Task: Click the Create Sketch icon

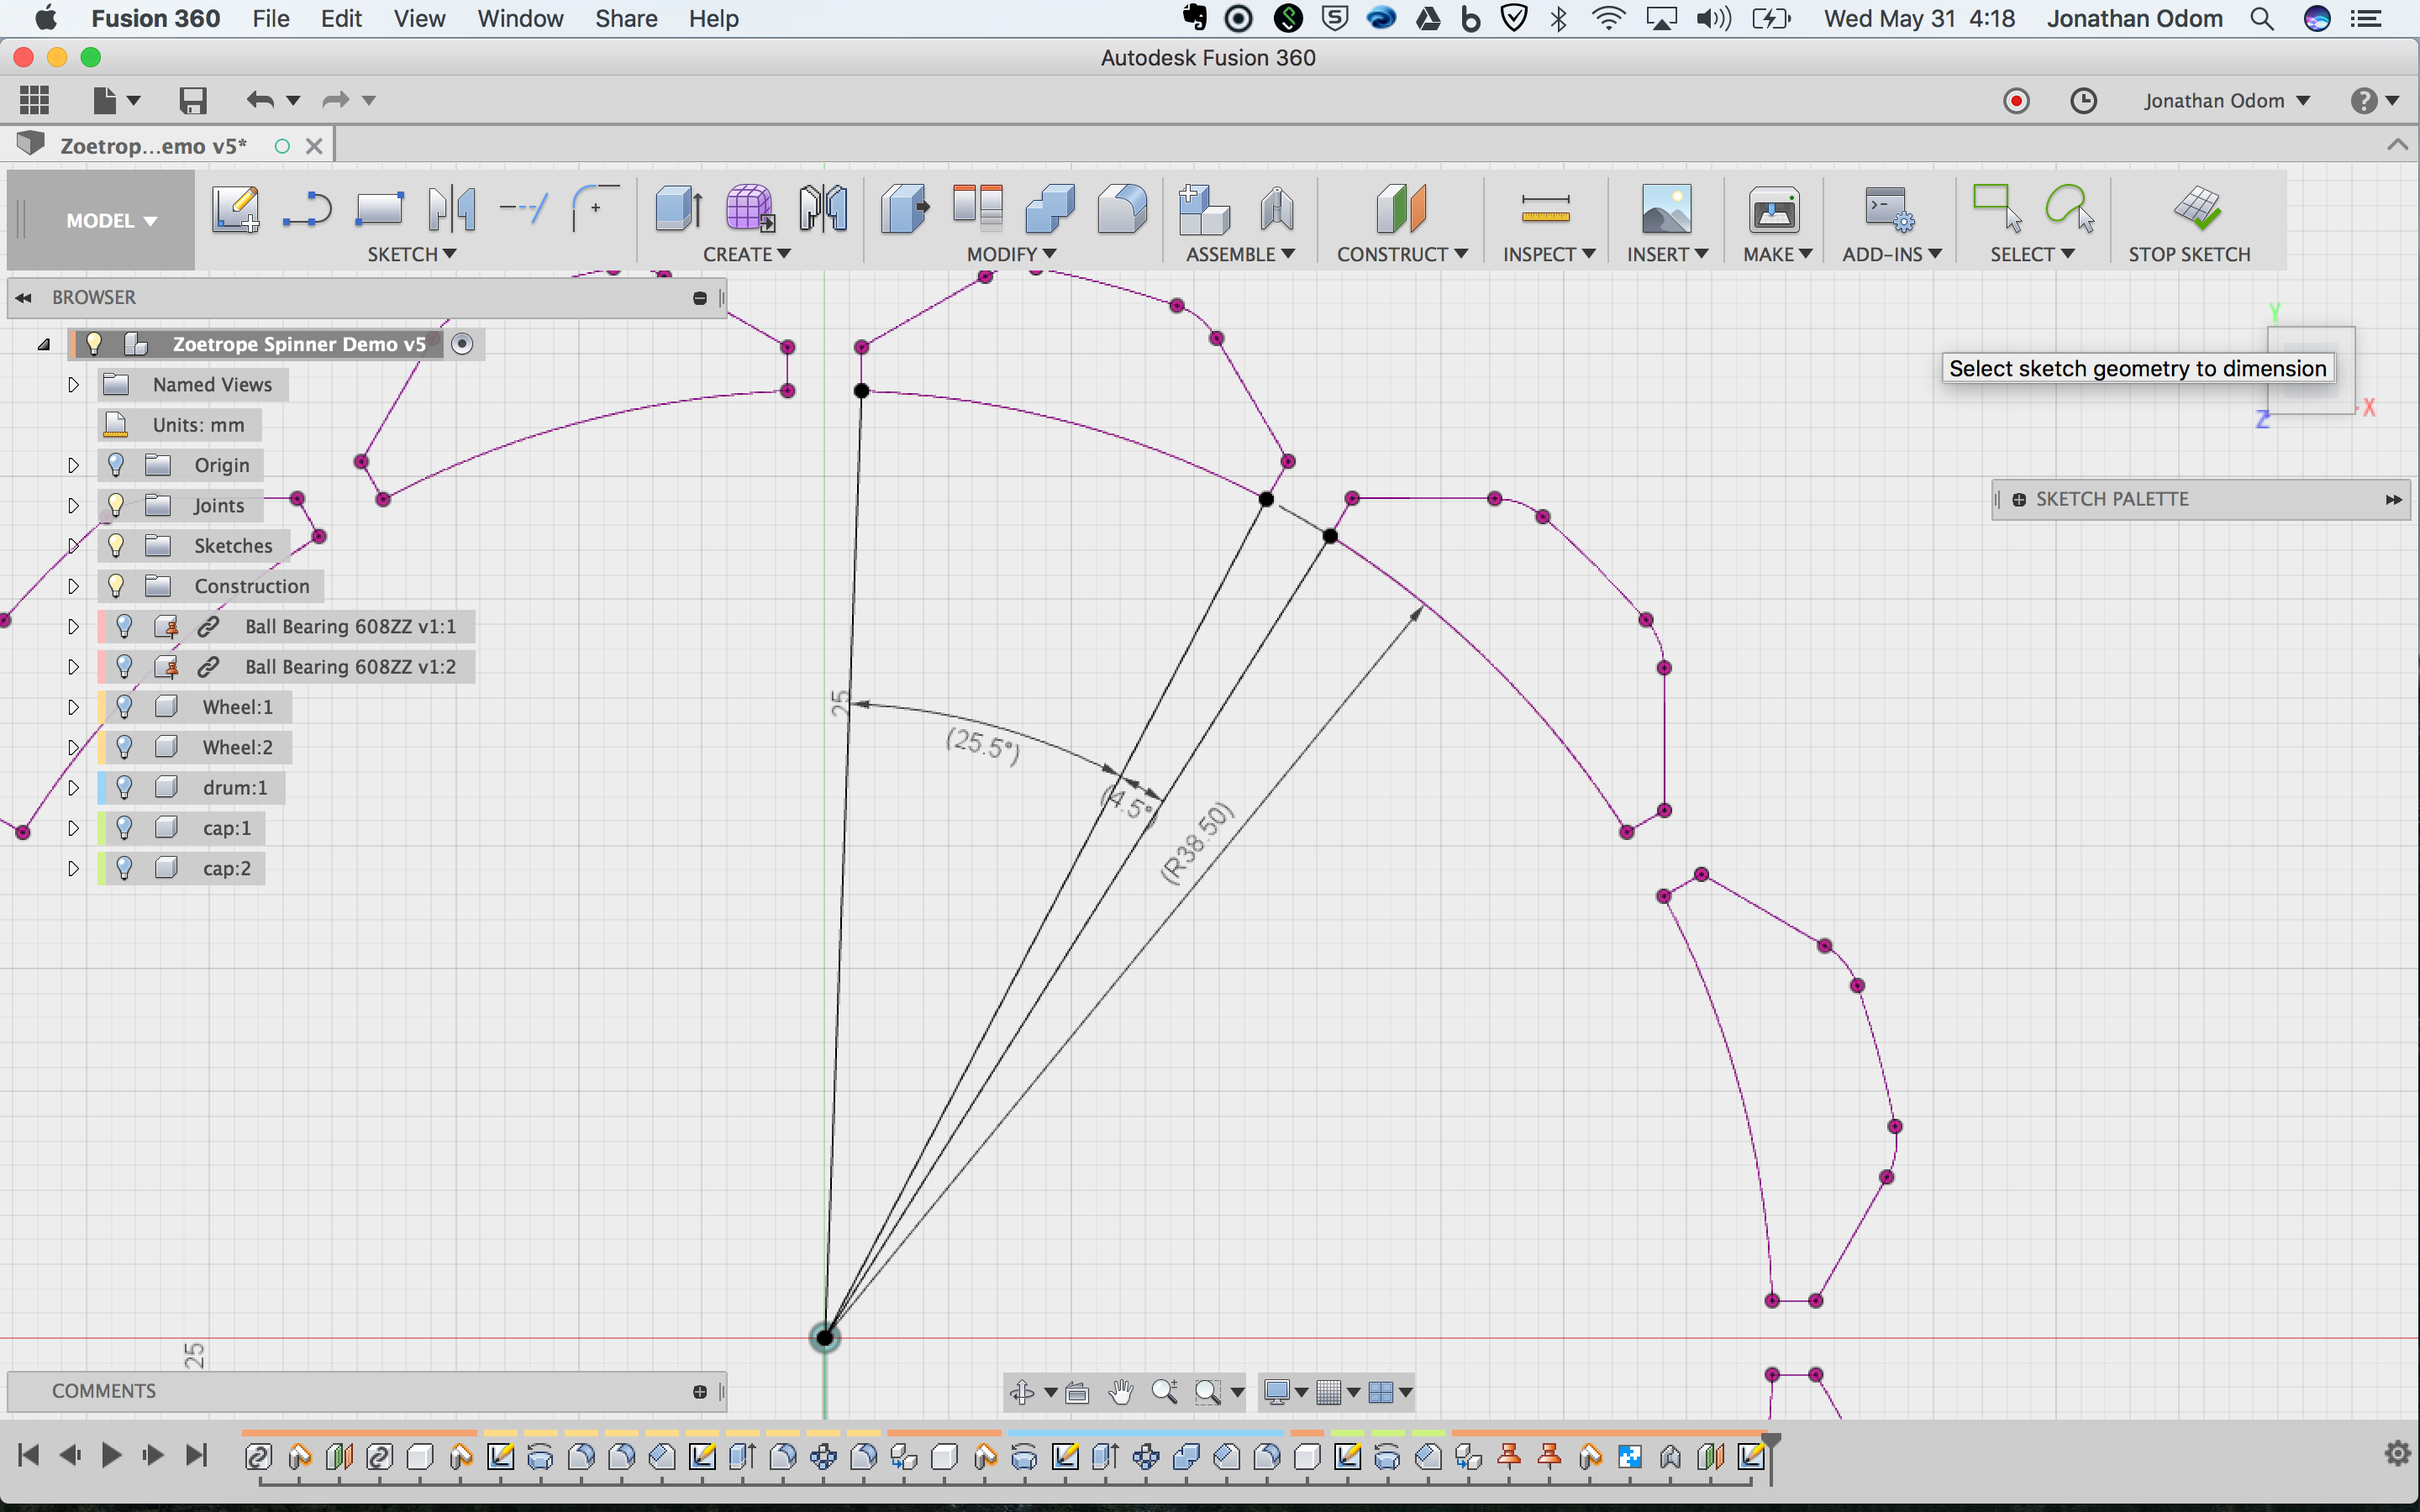Action: pos(236,209)
